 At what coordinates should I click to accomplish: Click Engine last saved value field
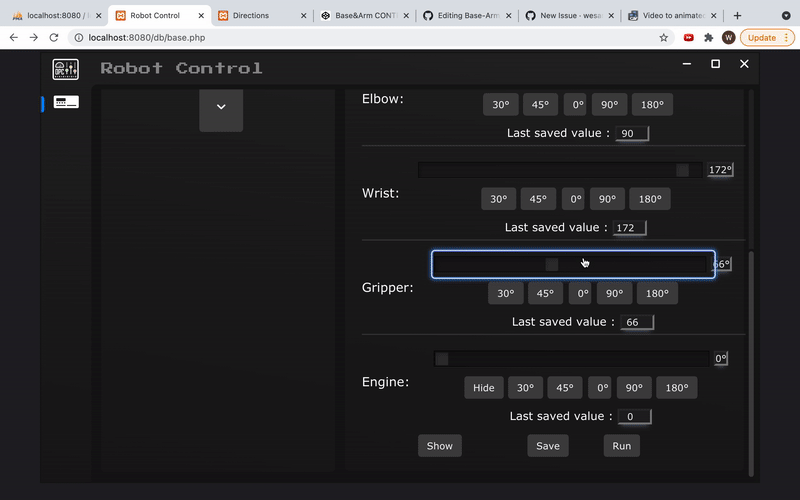click(635, 416)
